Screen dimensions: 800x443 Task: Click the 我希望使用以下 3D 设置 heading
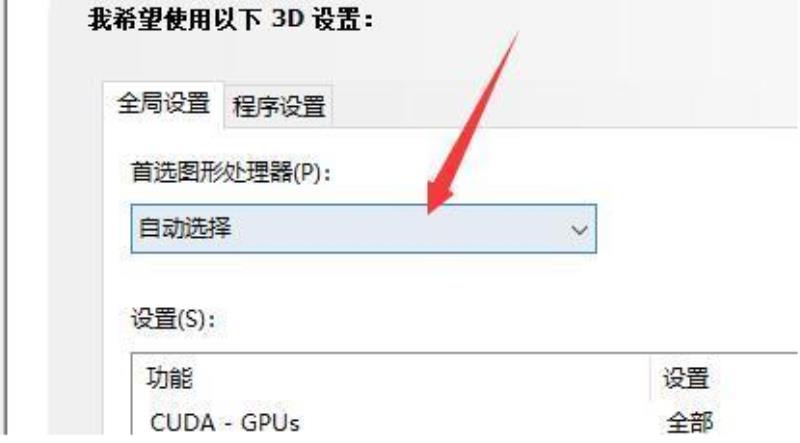(230, 20)
